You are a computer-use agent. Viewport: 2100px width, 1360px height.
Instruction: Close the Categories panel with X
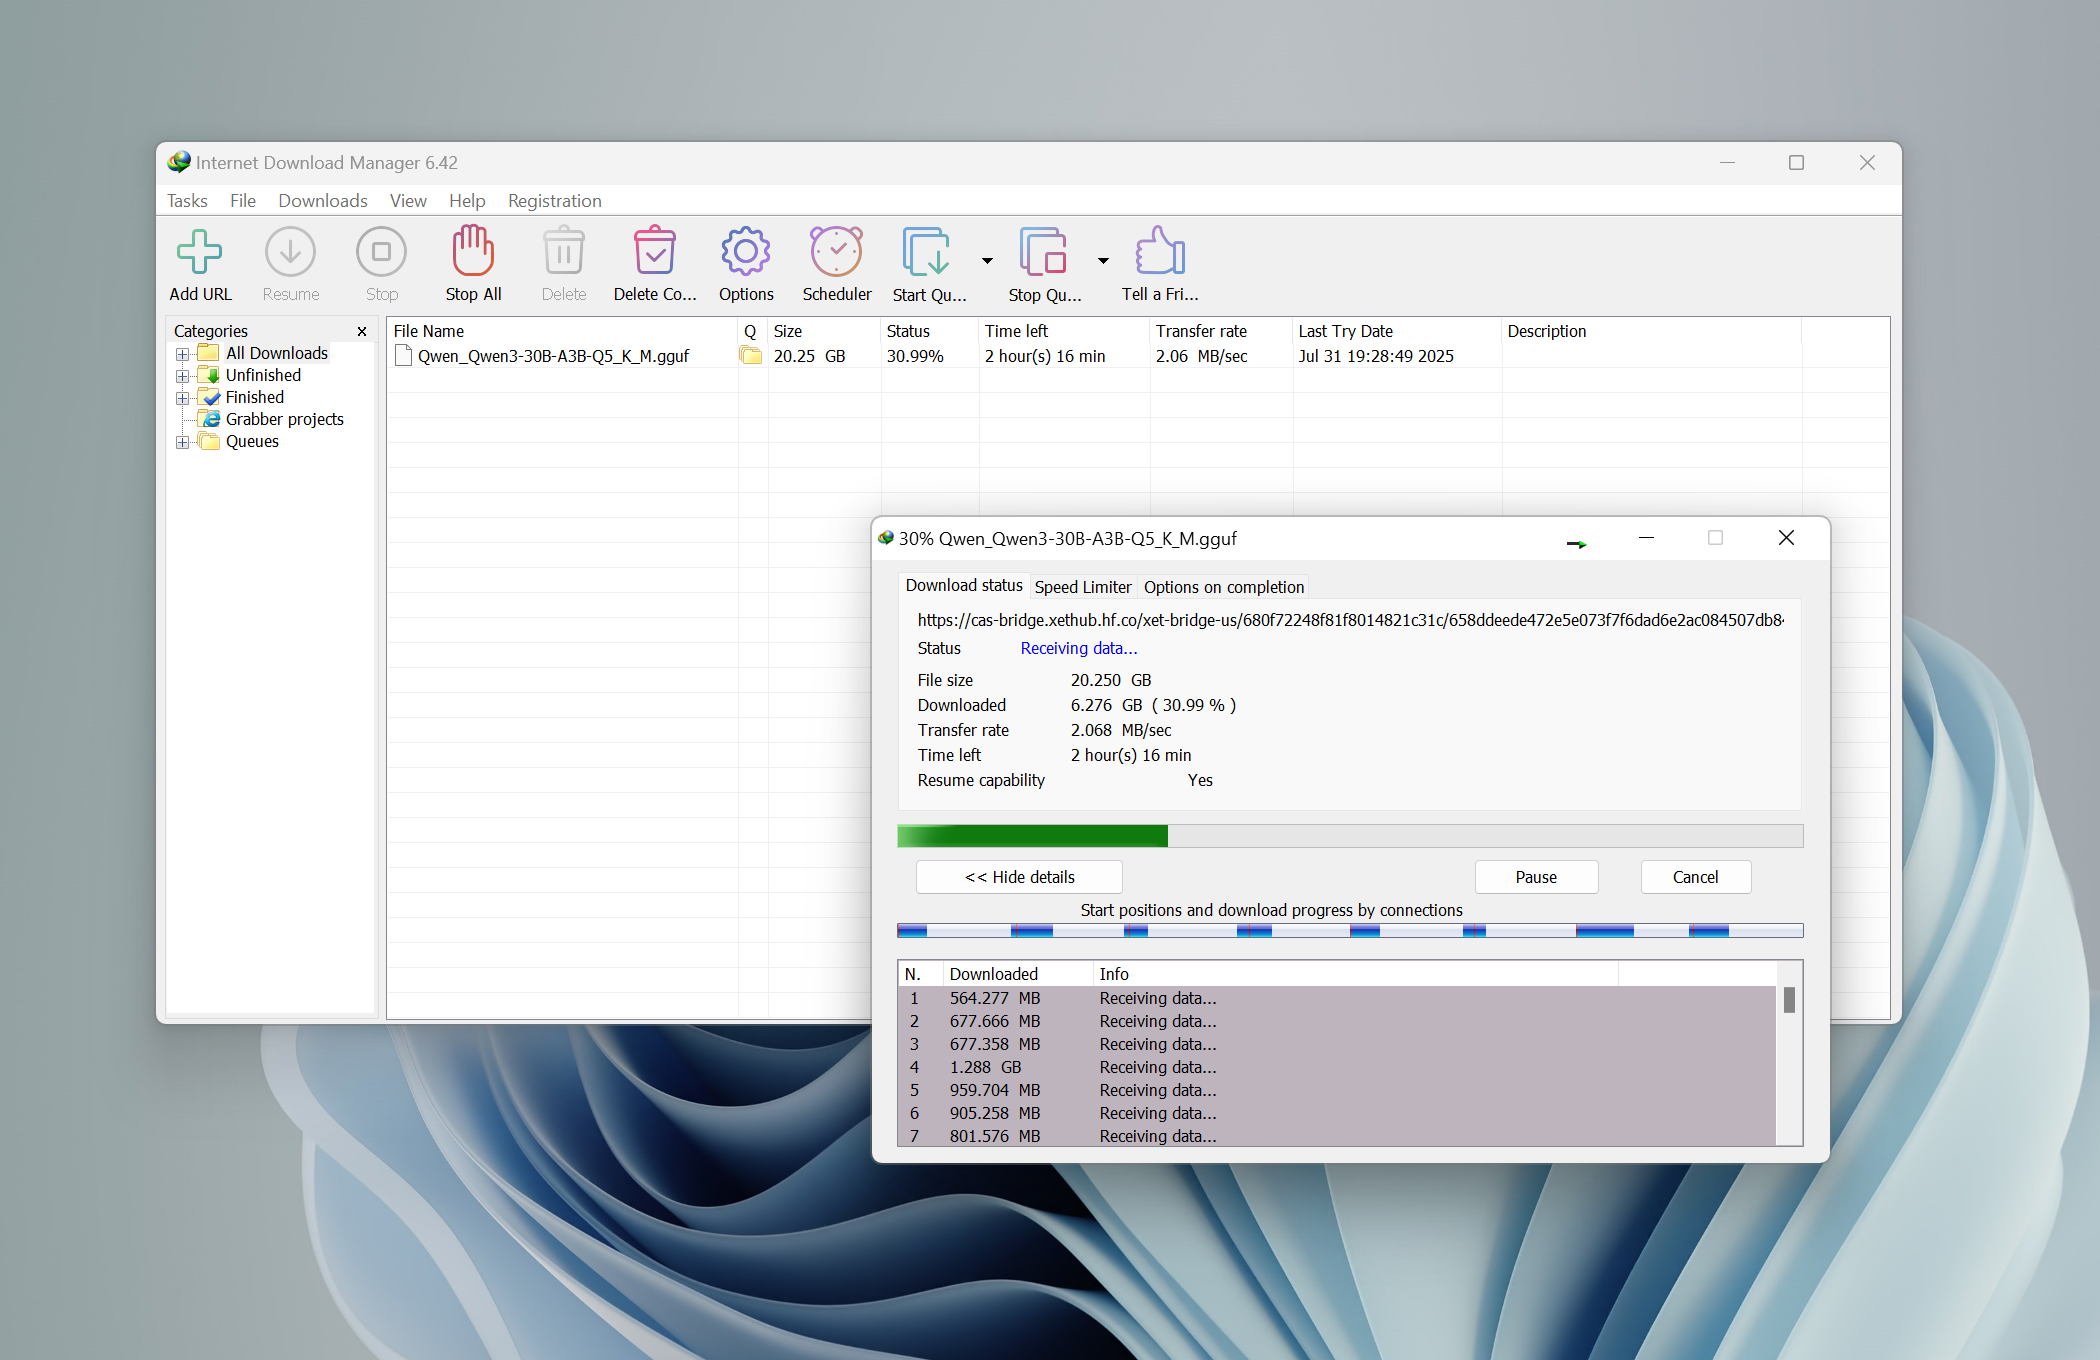tap(362, 331)
